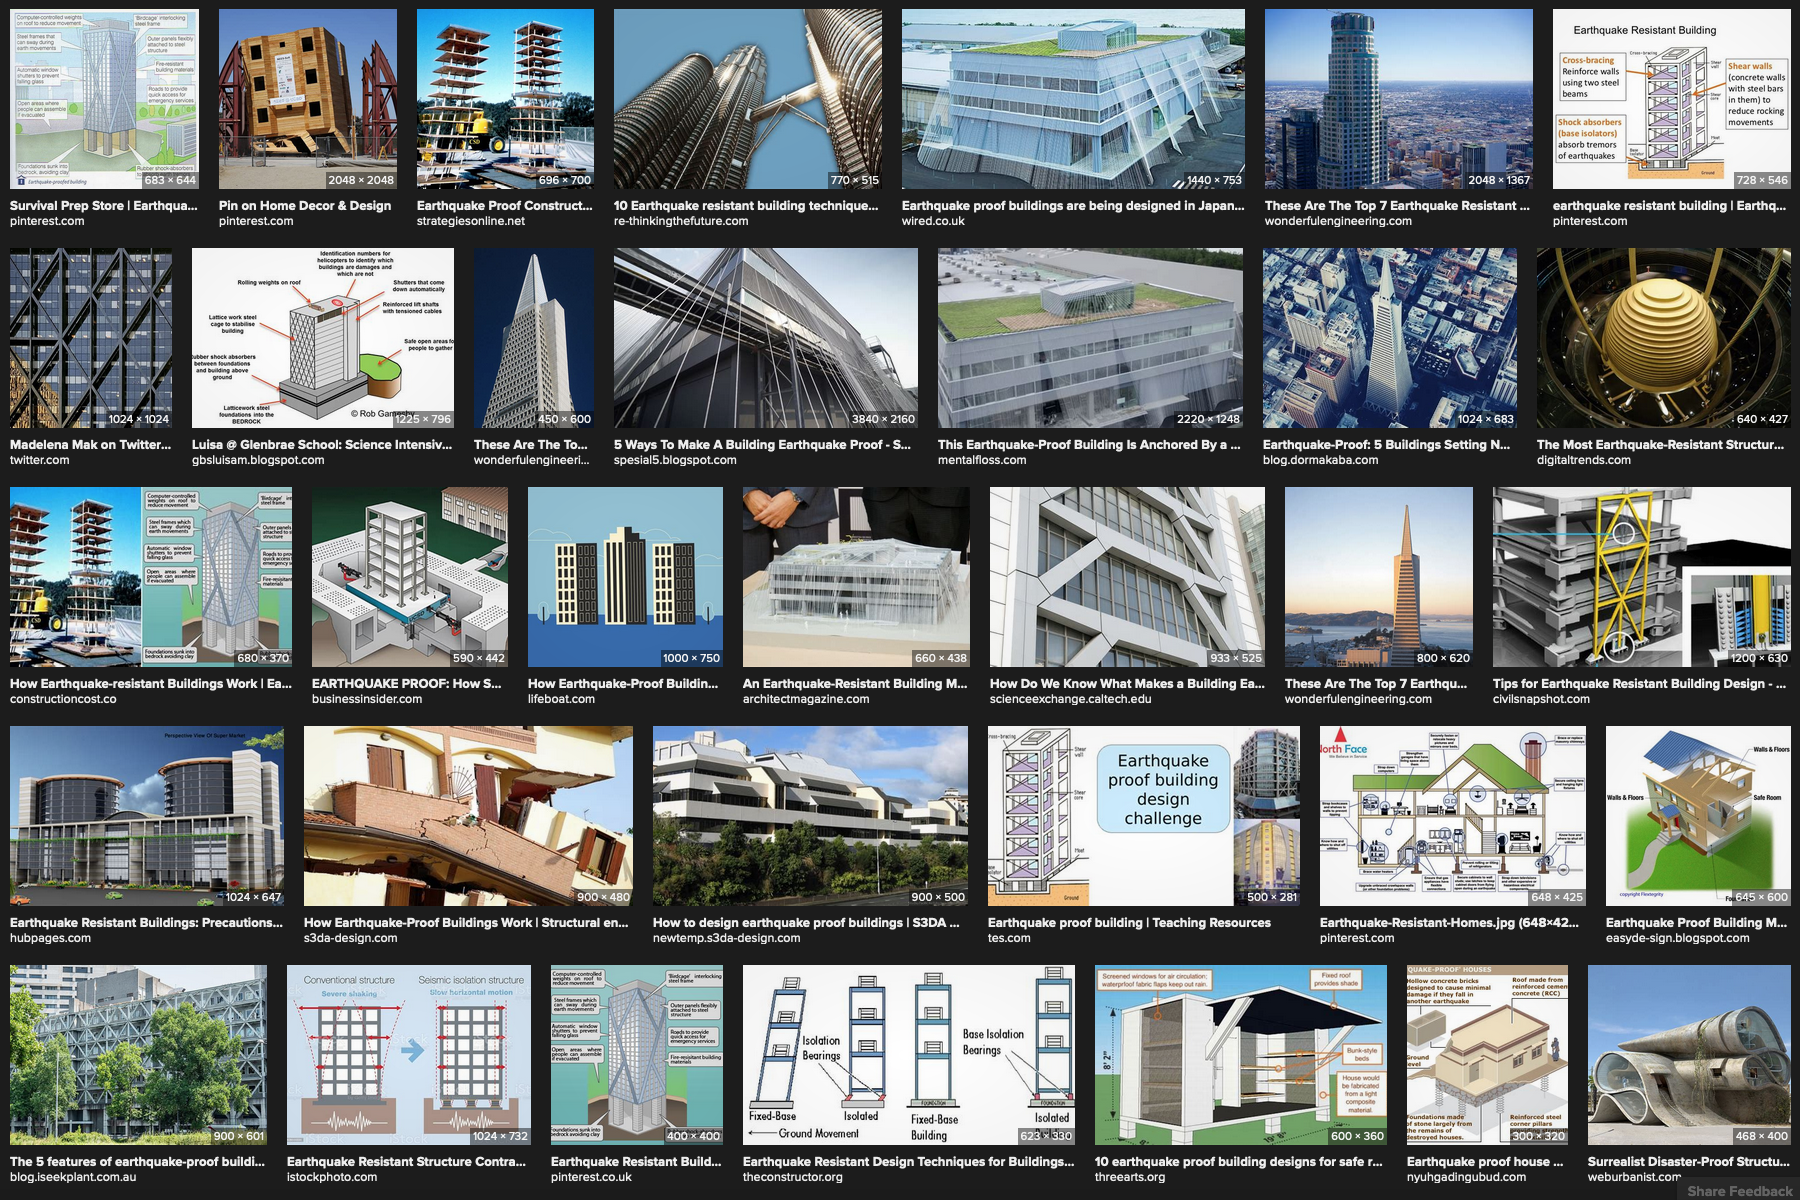
Task: Open 'Earthquake proof building | Teaching Resources' title
Action: tap(1129, 922)
